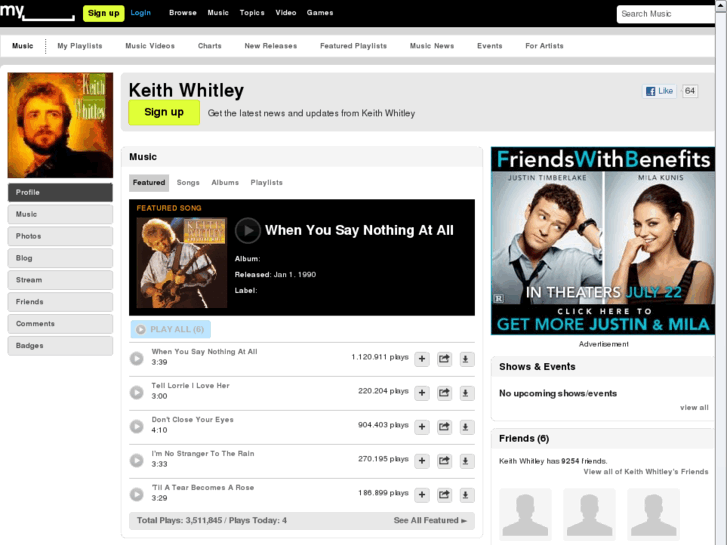The image size is (727, 545).
Task: Open the Browse menu
Action: [183, 13]
